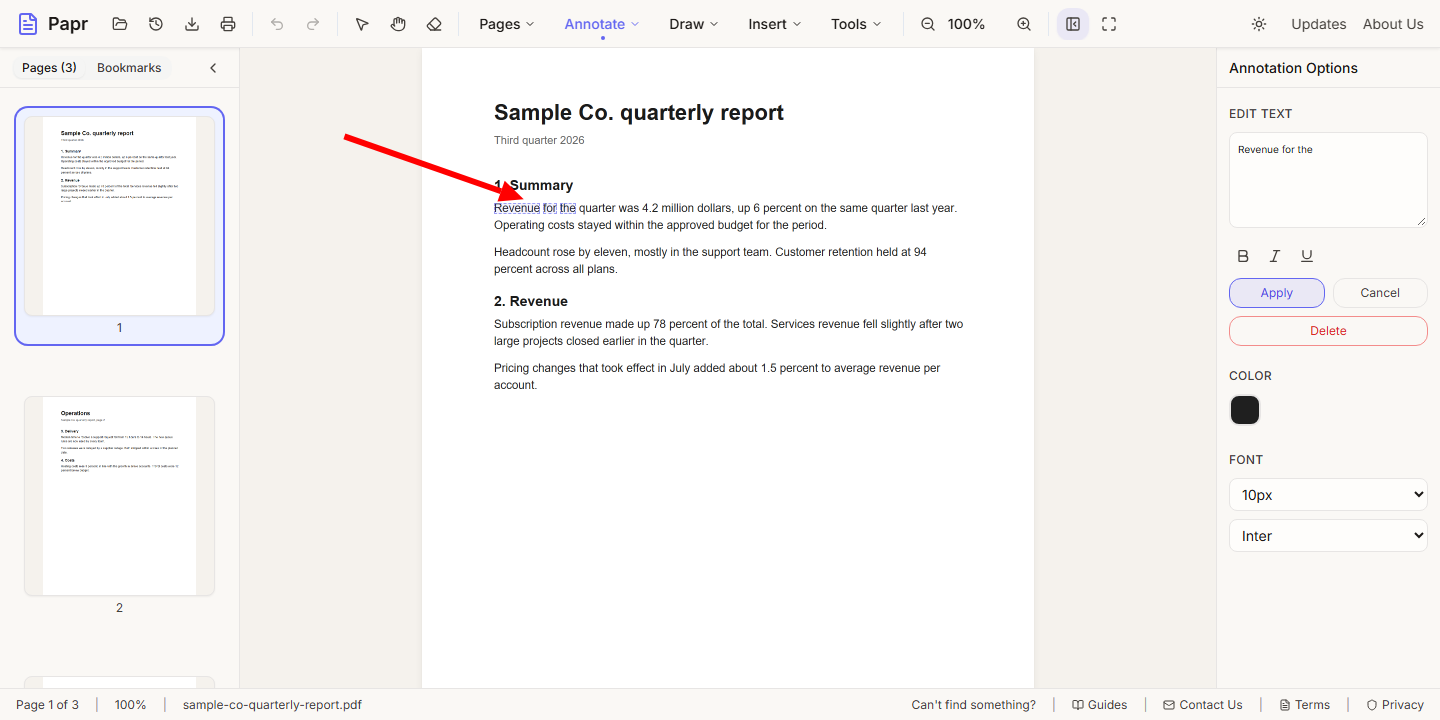
Task: Open the Draw dropdown menu
Action: [694, 24]
